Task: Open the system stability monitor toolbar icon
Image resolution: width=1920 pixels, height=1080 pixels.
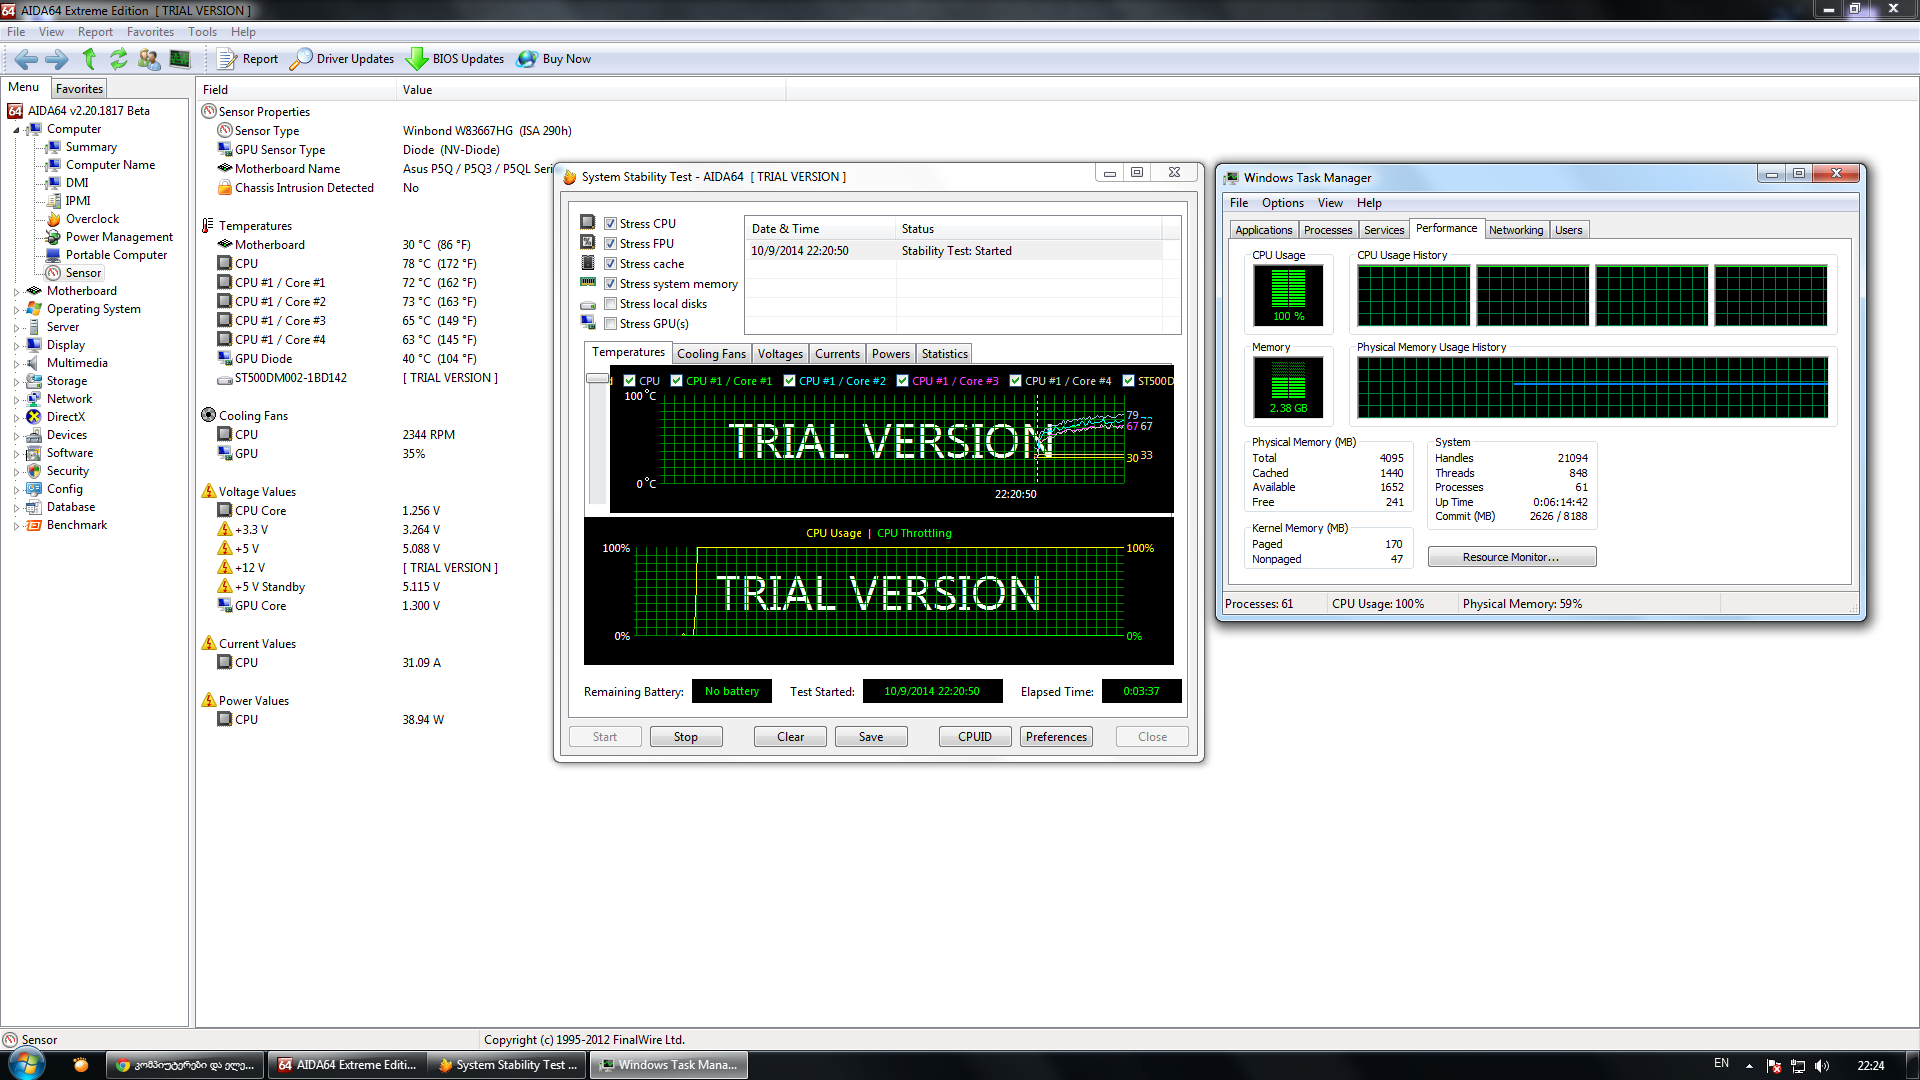Action: tap(180, 59)
